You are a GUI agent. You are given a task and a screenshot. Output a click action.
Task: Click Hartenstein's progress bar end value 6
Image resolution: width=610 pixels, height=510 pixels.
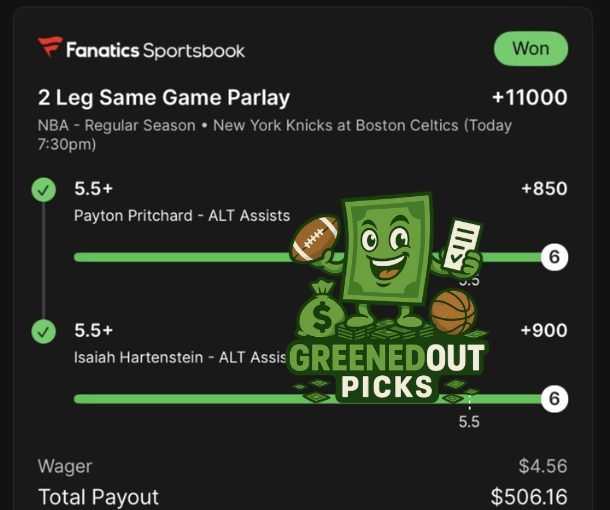coord(555,399)
